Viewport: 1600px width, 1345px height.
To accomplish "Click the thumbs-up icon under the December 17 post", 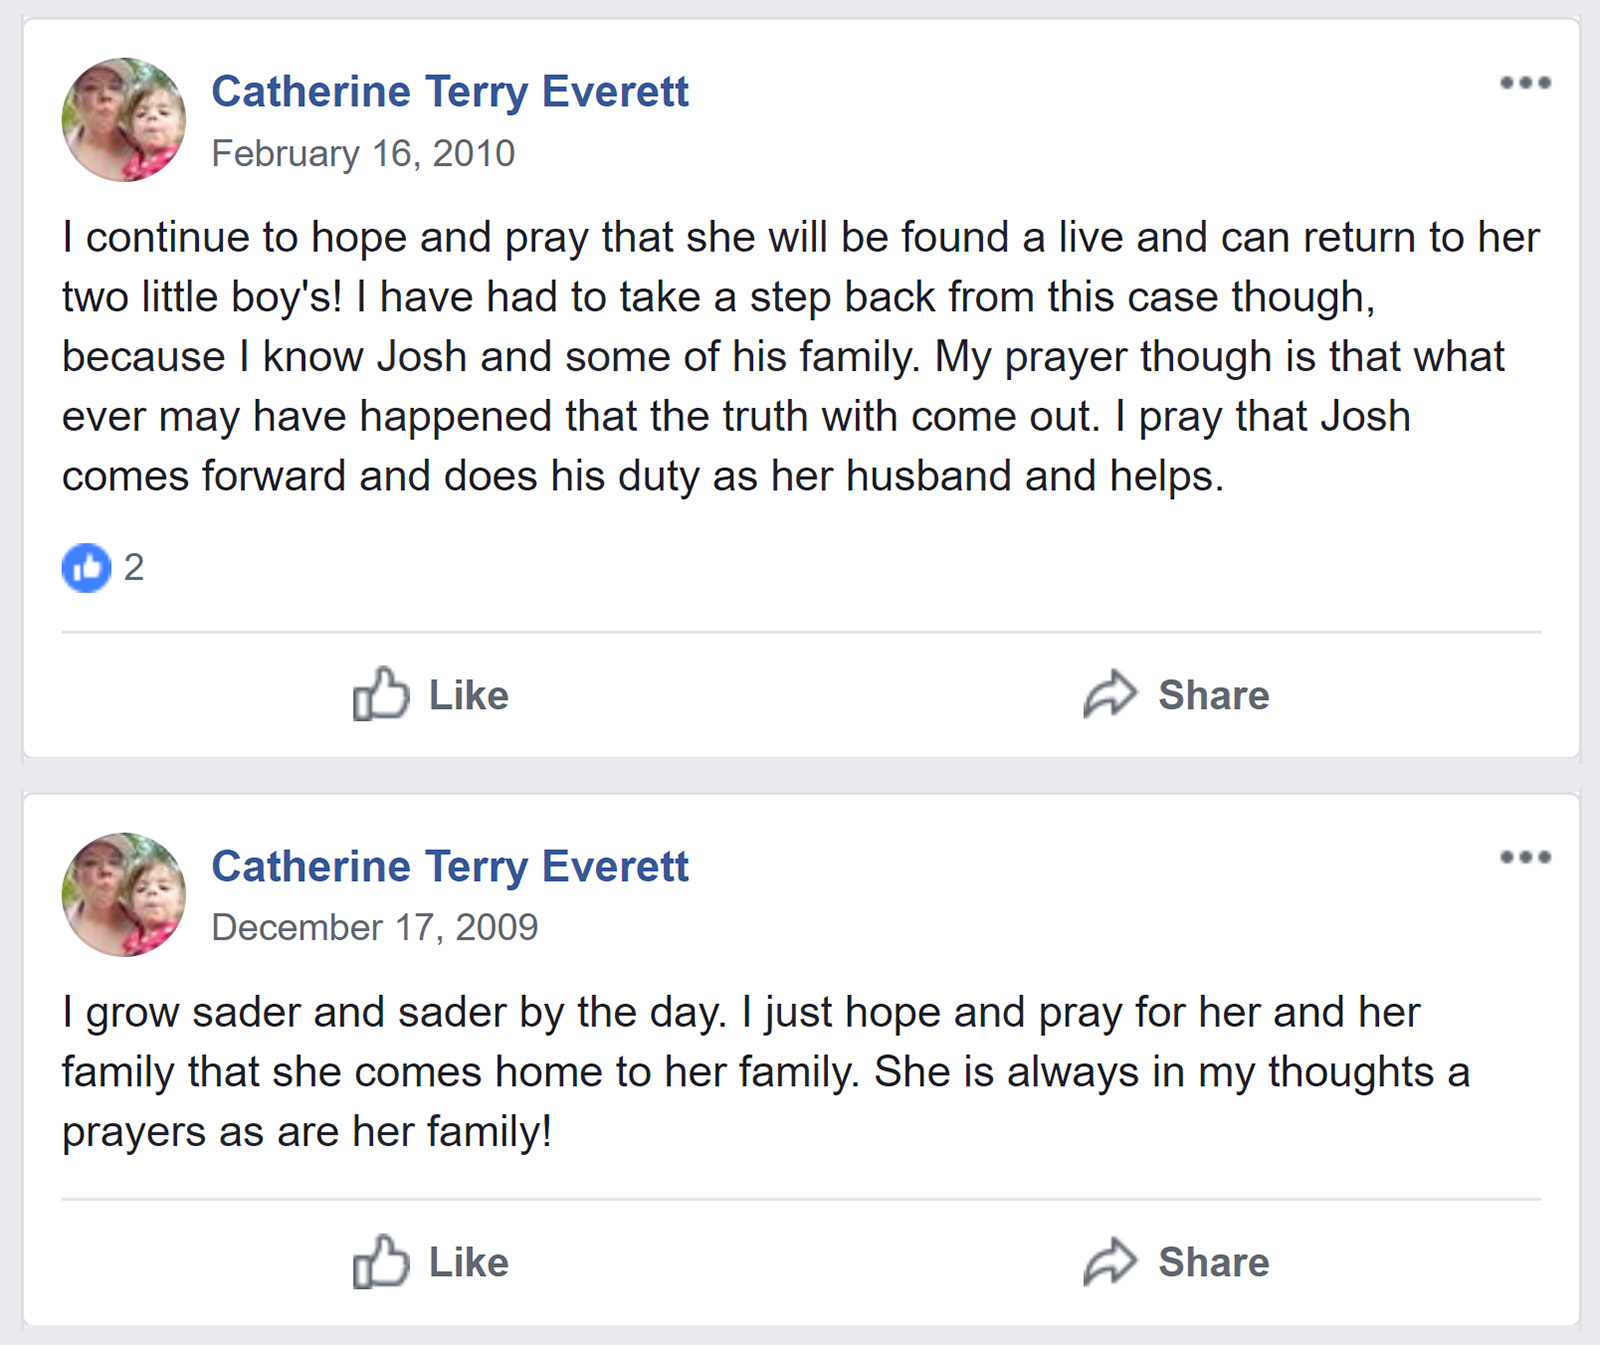I will click(x=381, y=1261).
